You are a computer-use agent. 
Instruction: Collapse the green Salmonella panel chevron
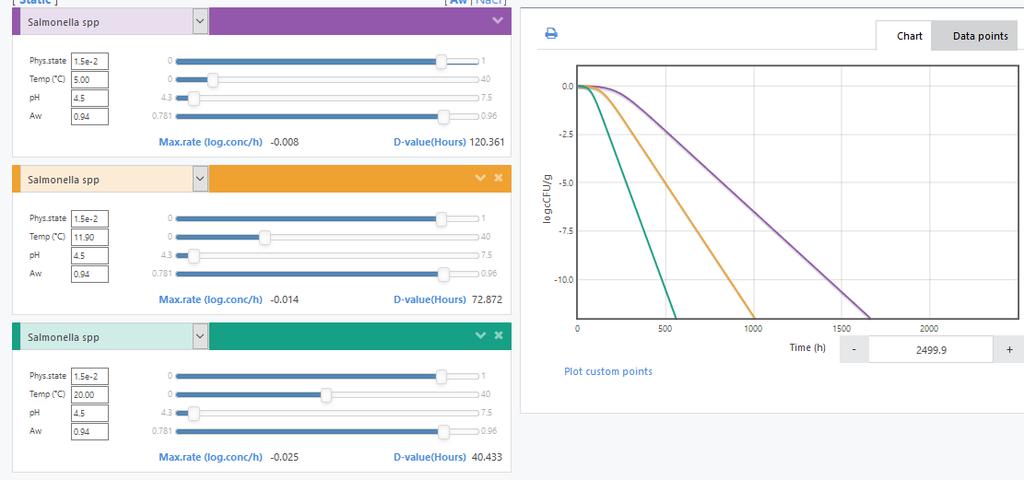pyautogui.click(x=481, y=335)
